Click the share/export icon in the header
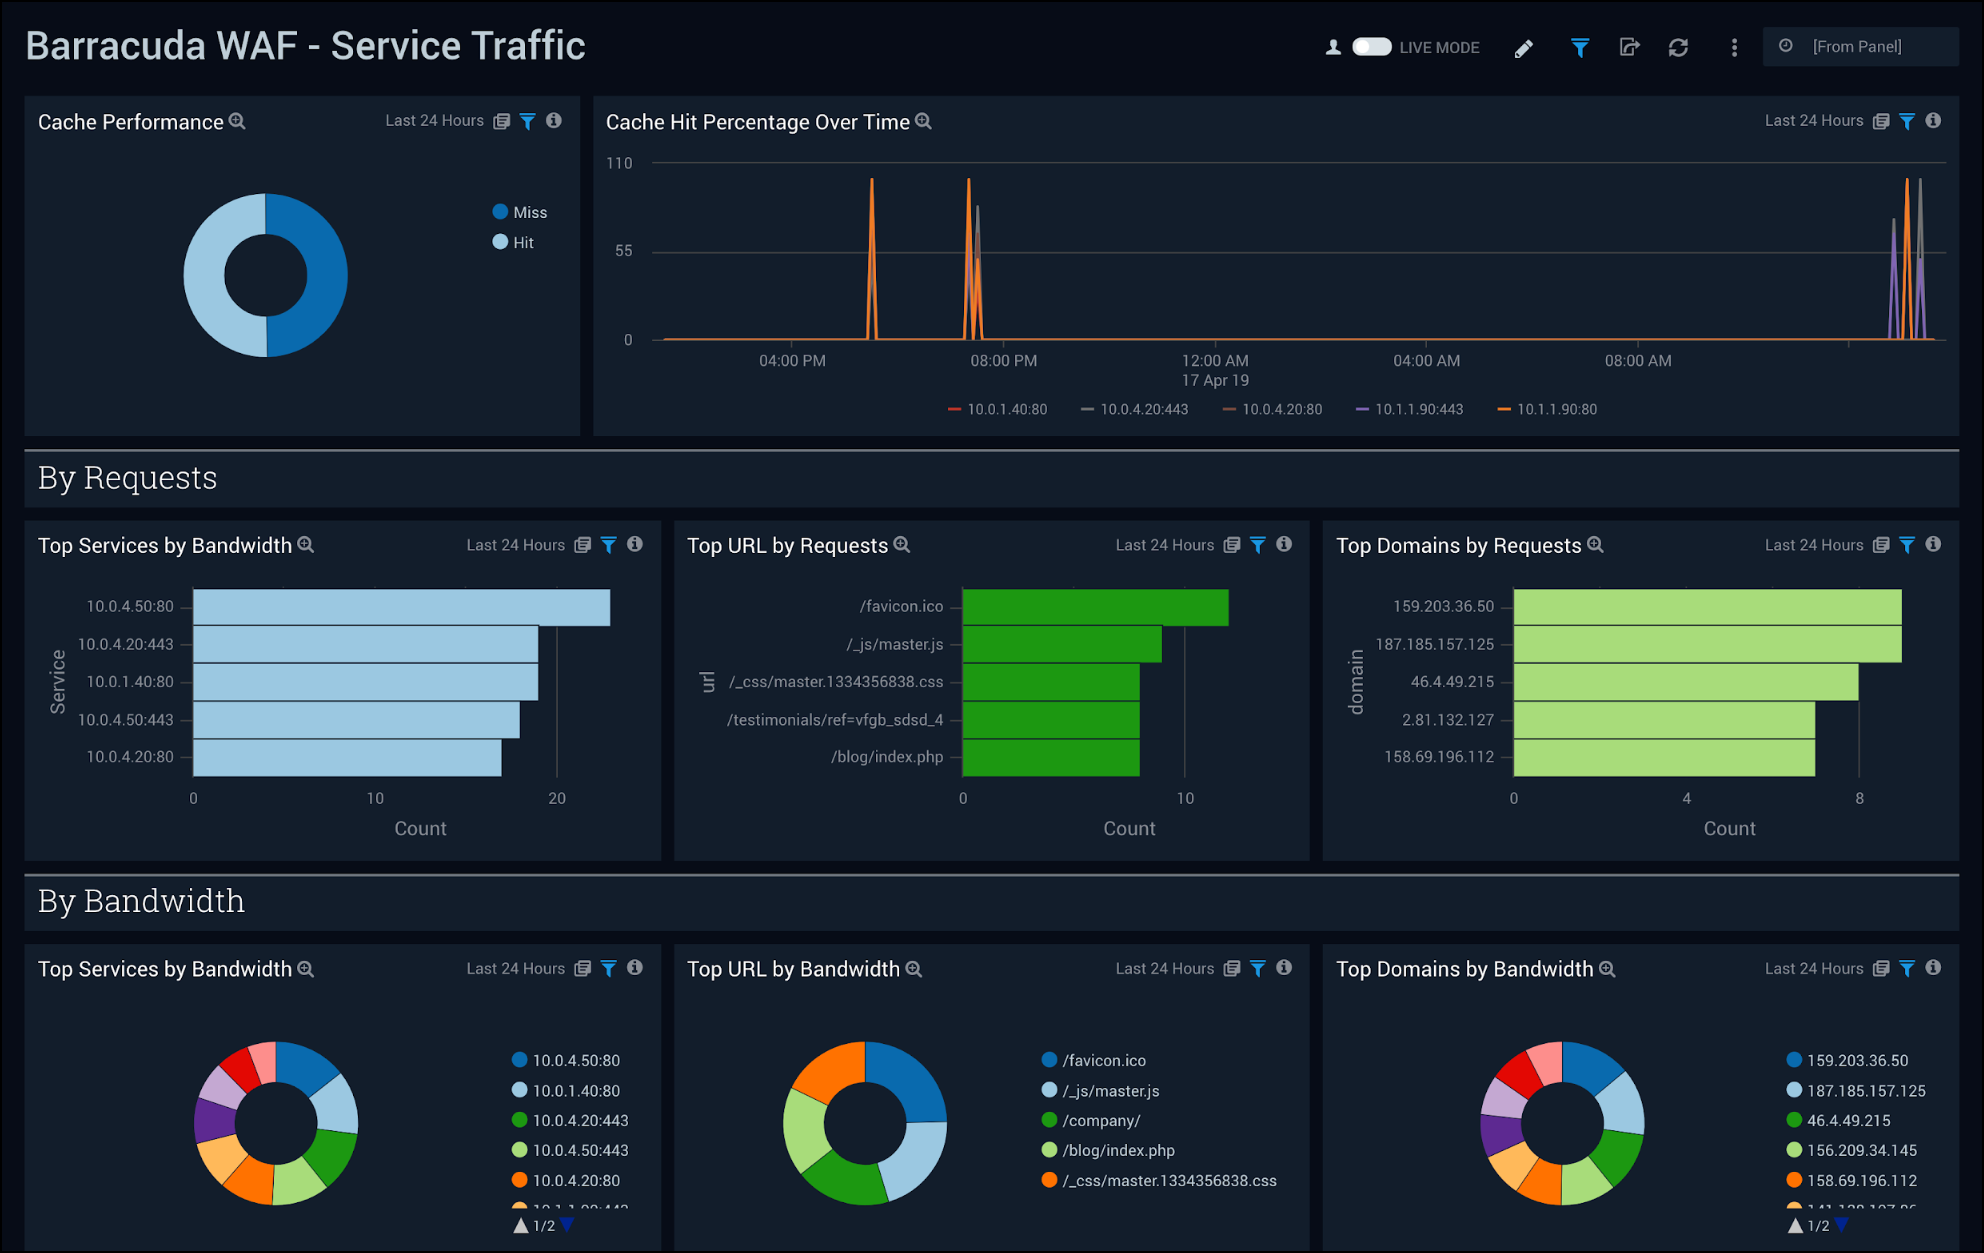Viewport: 1984px width, 1253px height. (1630, 46)
